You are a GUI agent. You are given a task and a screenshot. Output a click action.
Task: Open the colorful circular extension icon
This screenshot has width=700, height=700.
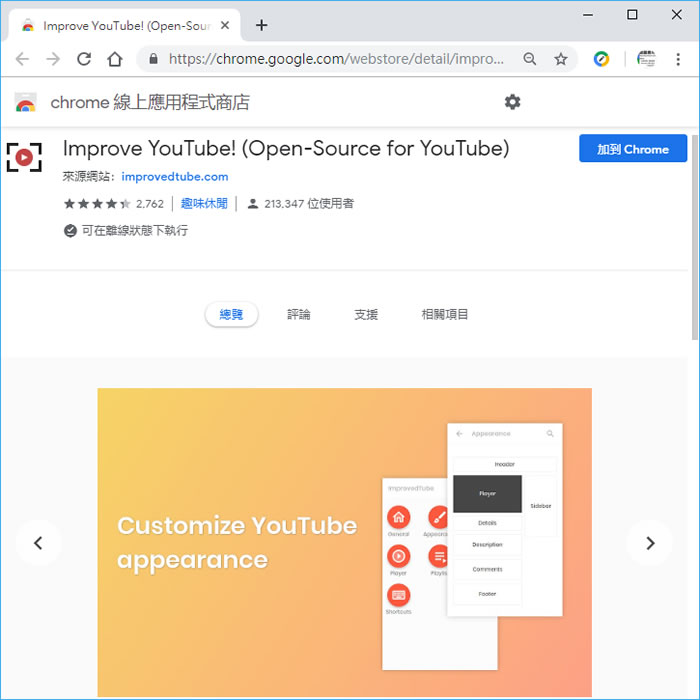601,59
